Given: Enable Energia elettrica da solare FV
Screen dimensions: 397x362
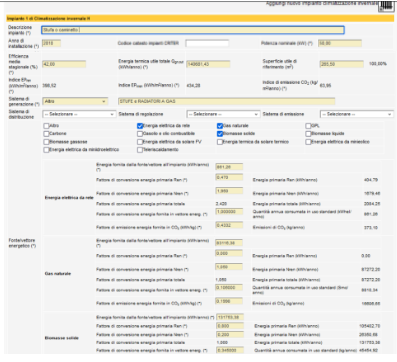Looking at the screenshot, I should pos(140,142).
